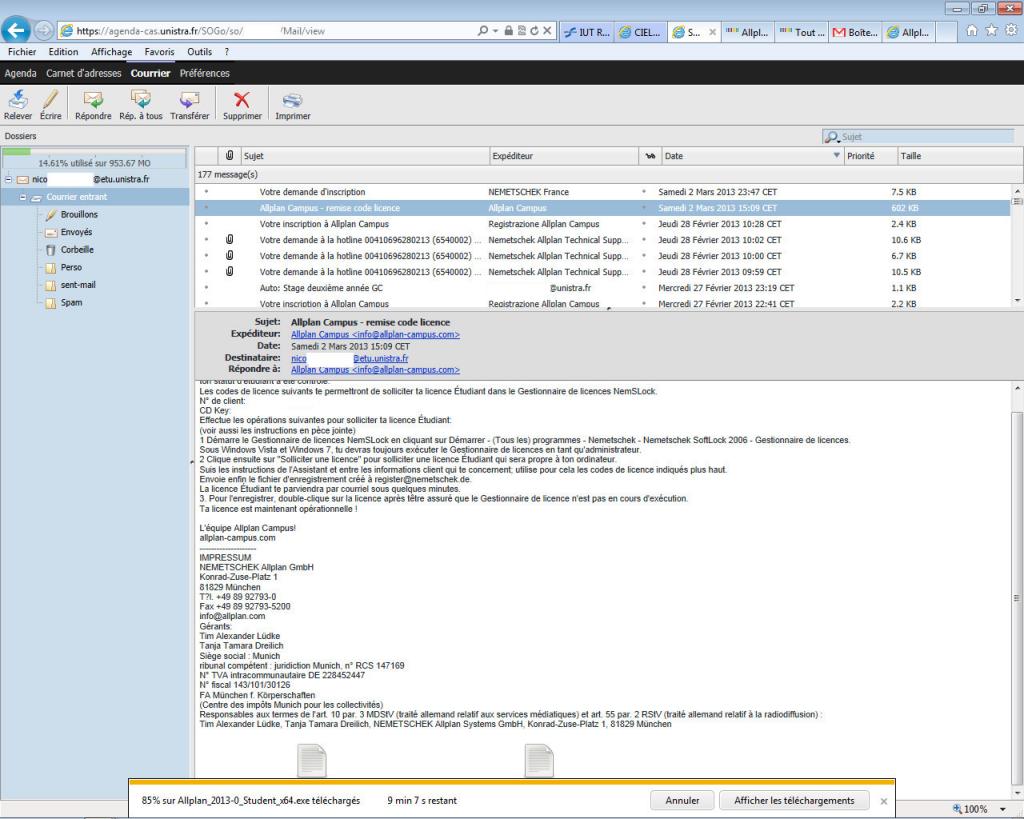Image resolution: width=1024 pixels, height=819 pixels.
Task: Close the download notification bar
Action: click(x=884, y=801)
